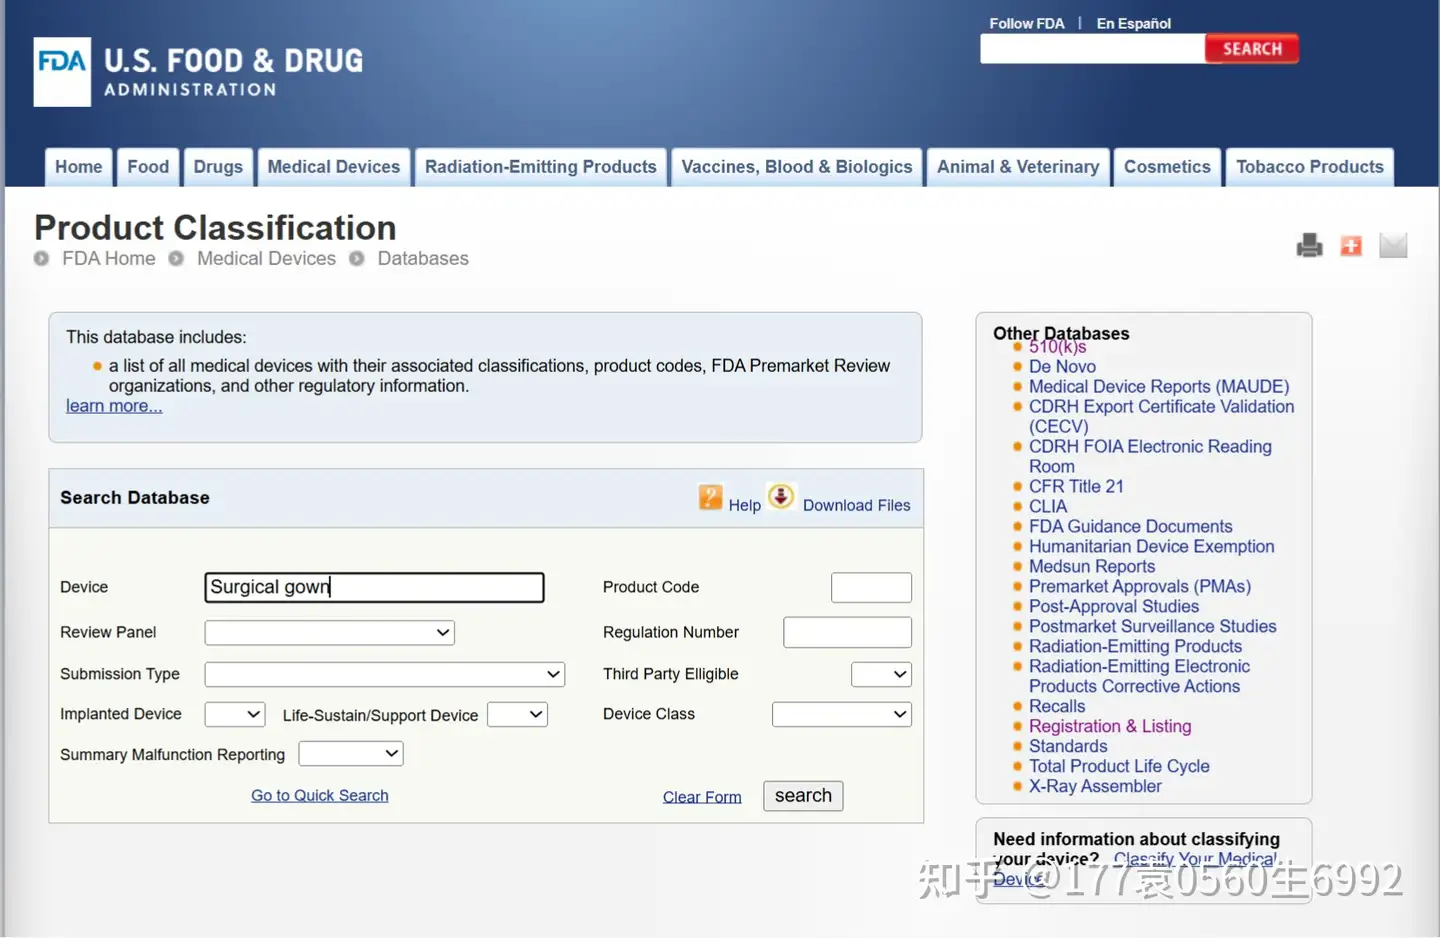Open the Food tab

pyautogui.click(x=148, y=167)
